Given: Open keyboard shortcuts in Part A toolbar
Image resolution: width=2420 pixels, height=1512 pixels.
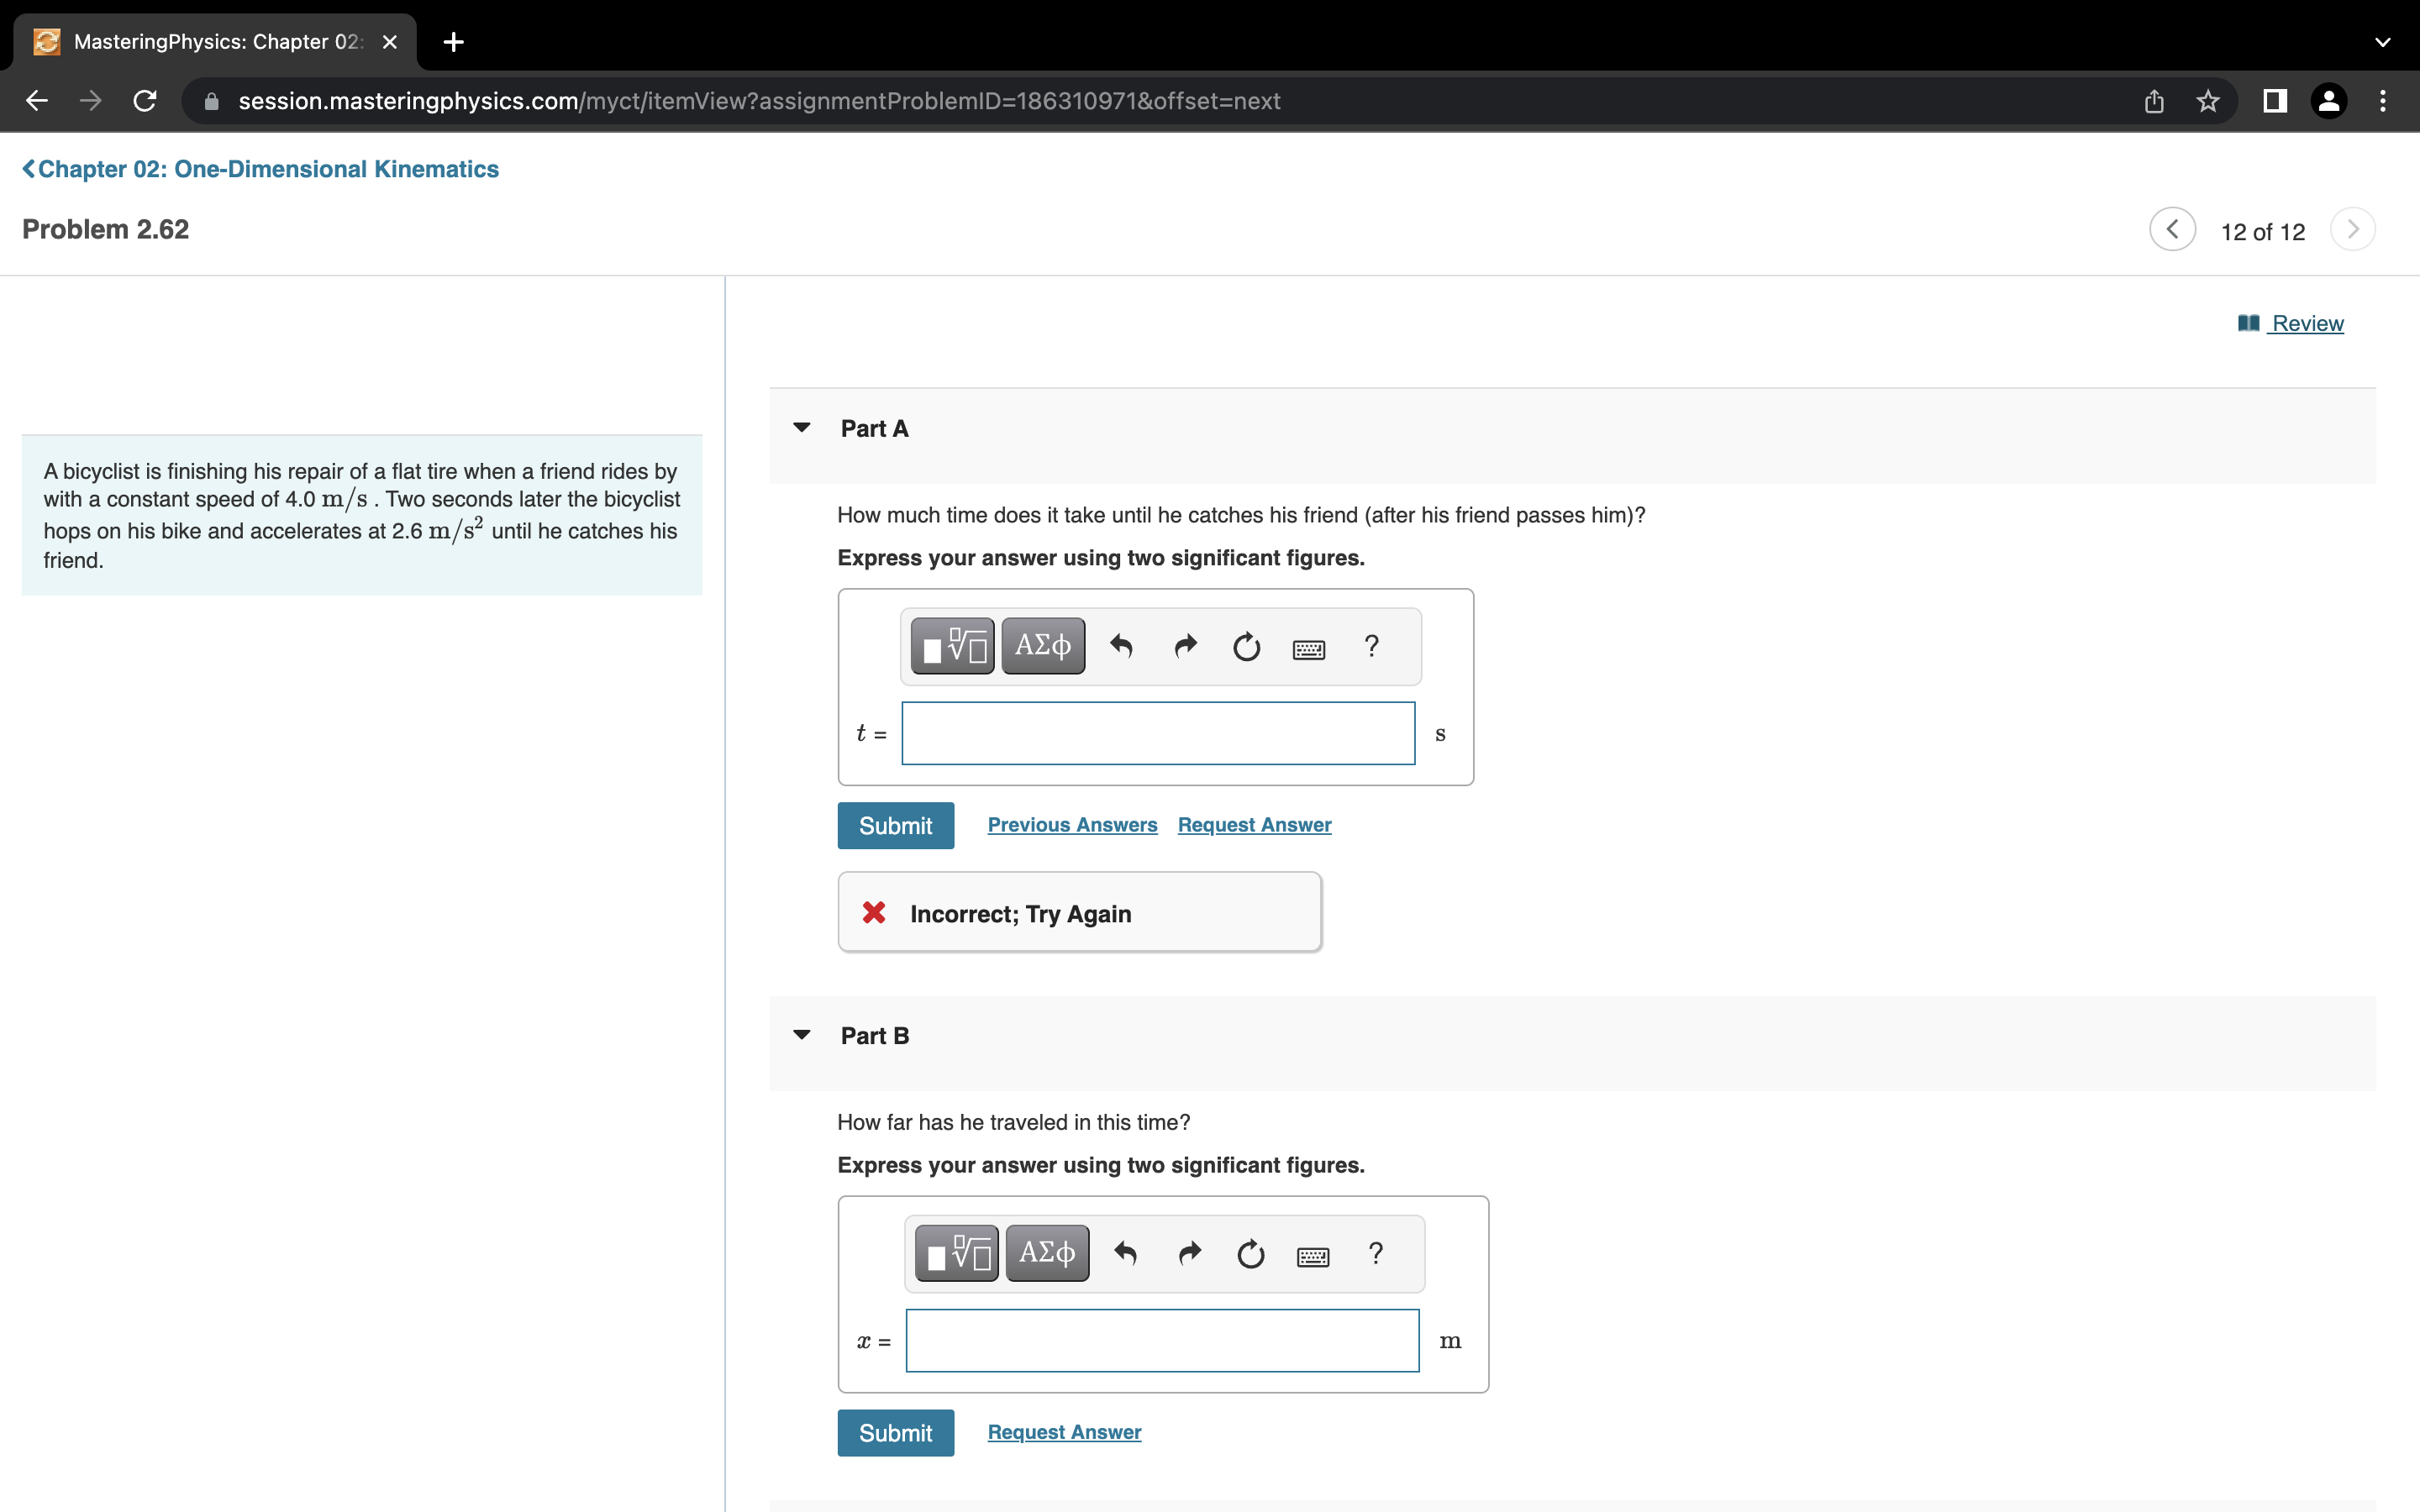Looking at the screenshot, I should (x=1308, y=649).
